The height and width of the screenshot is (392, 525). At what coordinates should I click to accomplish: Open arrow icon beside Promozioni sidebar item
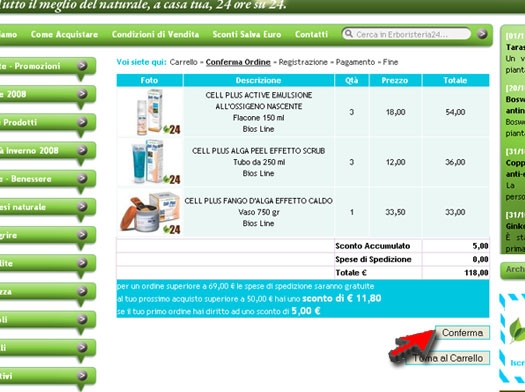(82, 66)
